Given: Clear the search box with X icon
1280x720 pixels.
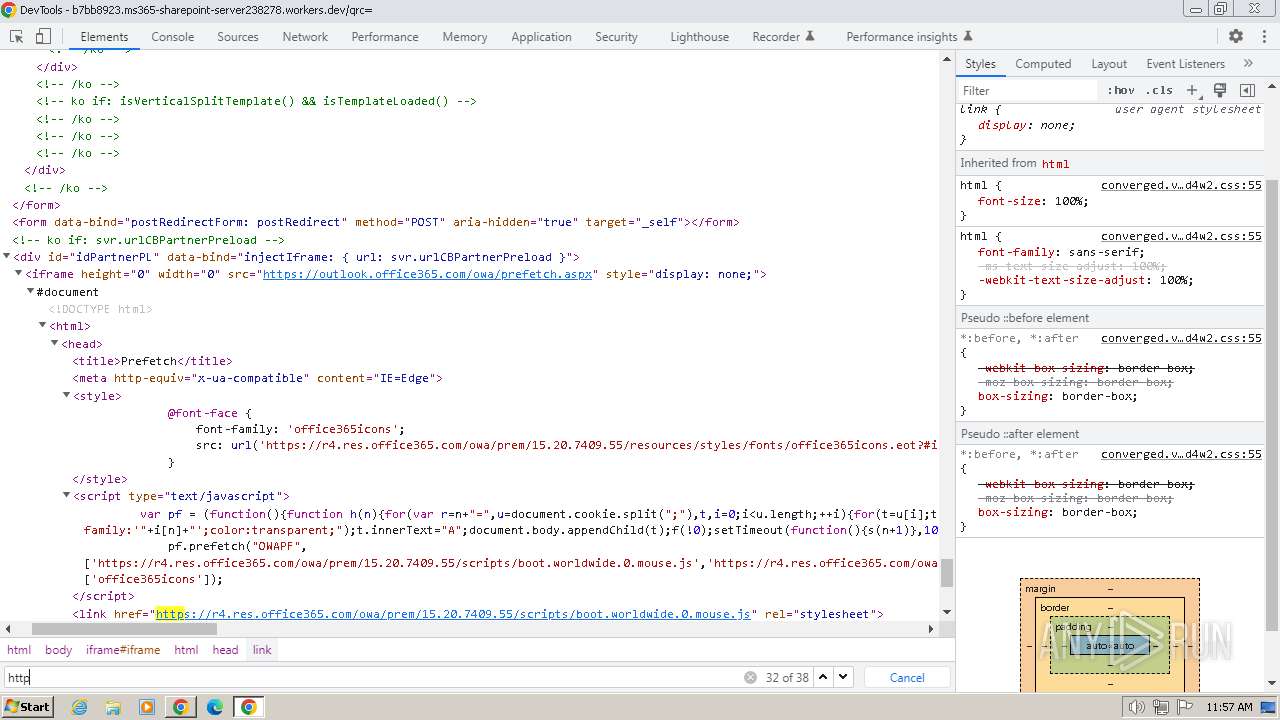Looking at the screenshot, I should click(750, 677).
